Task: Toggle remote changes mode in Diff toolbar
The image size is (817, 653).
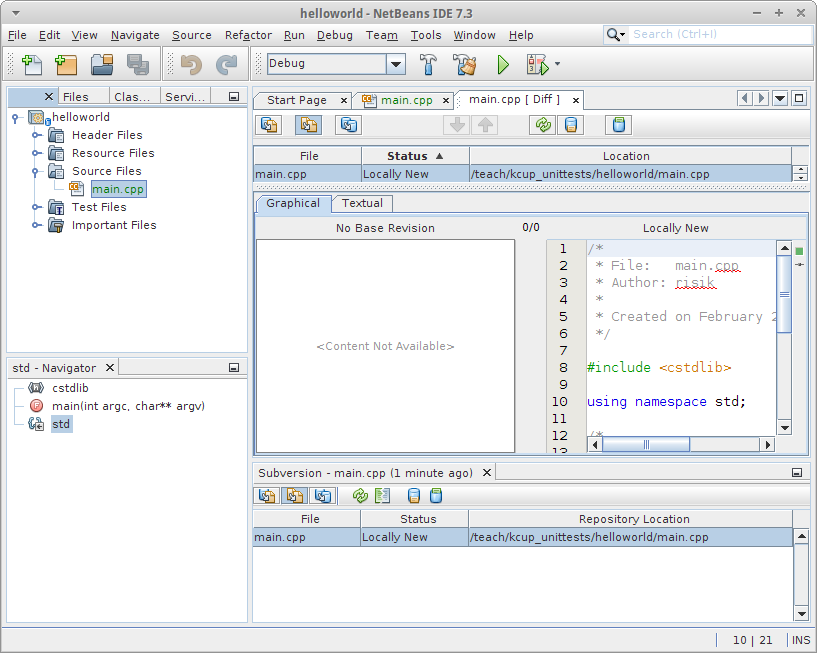Action: (349, 125)
